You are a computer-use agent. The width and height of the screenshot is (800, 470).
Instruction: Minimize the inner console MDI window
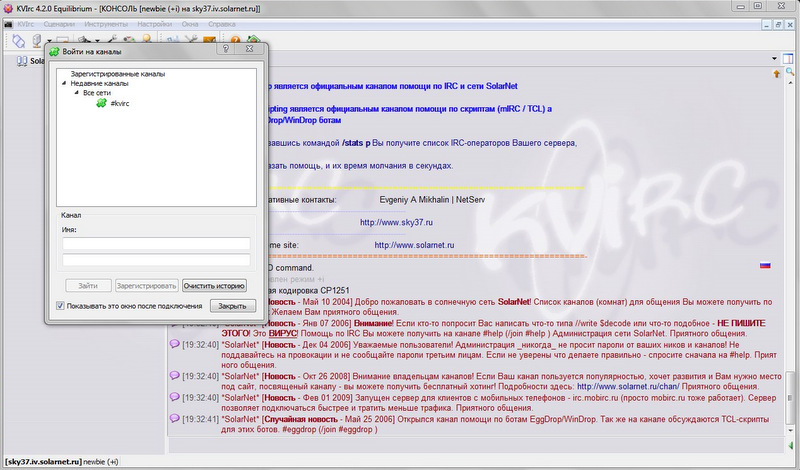(x=767, y=24)
